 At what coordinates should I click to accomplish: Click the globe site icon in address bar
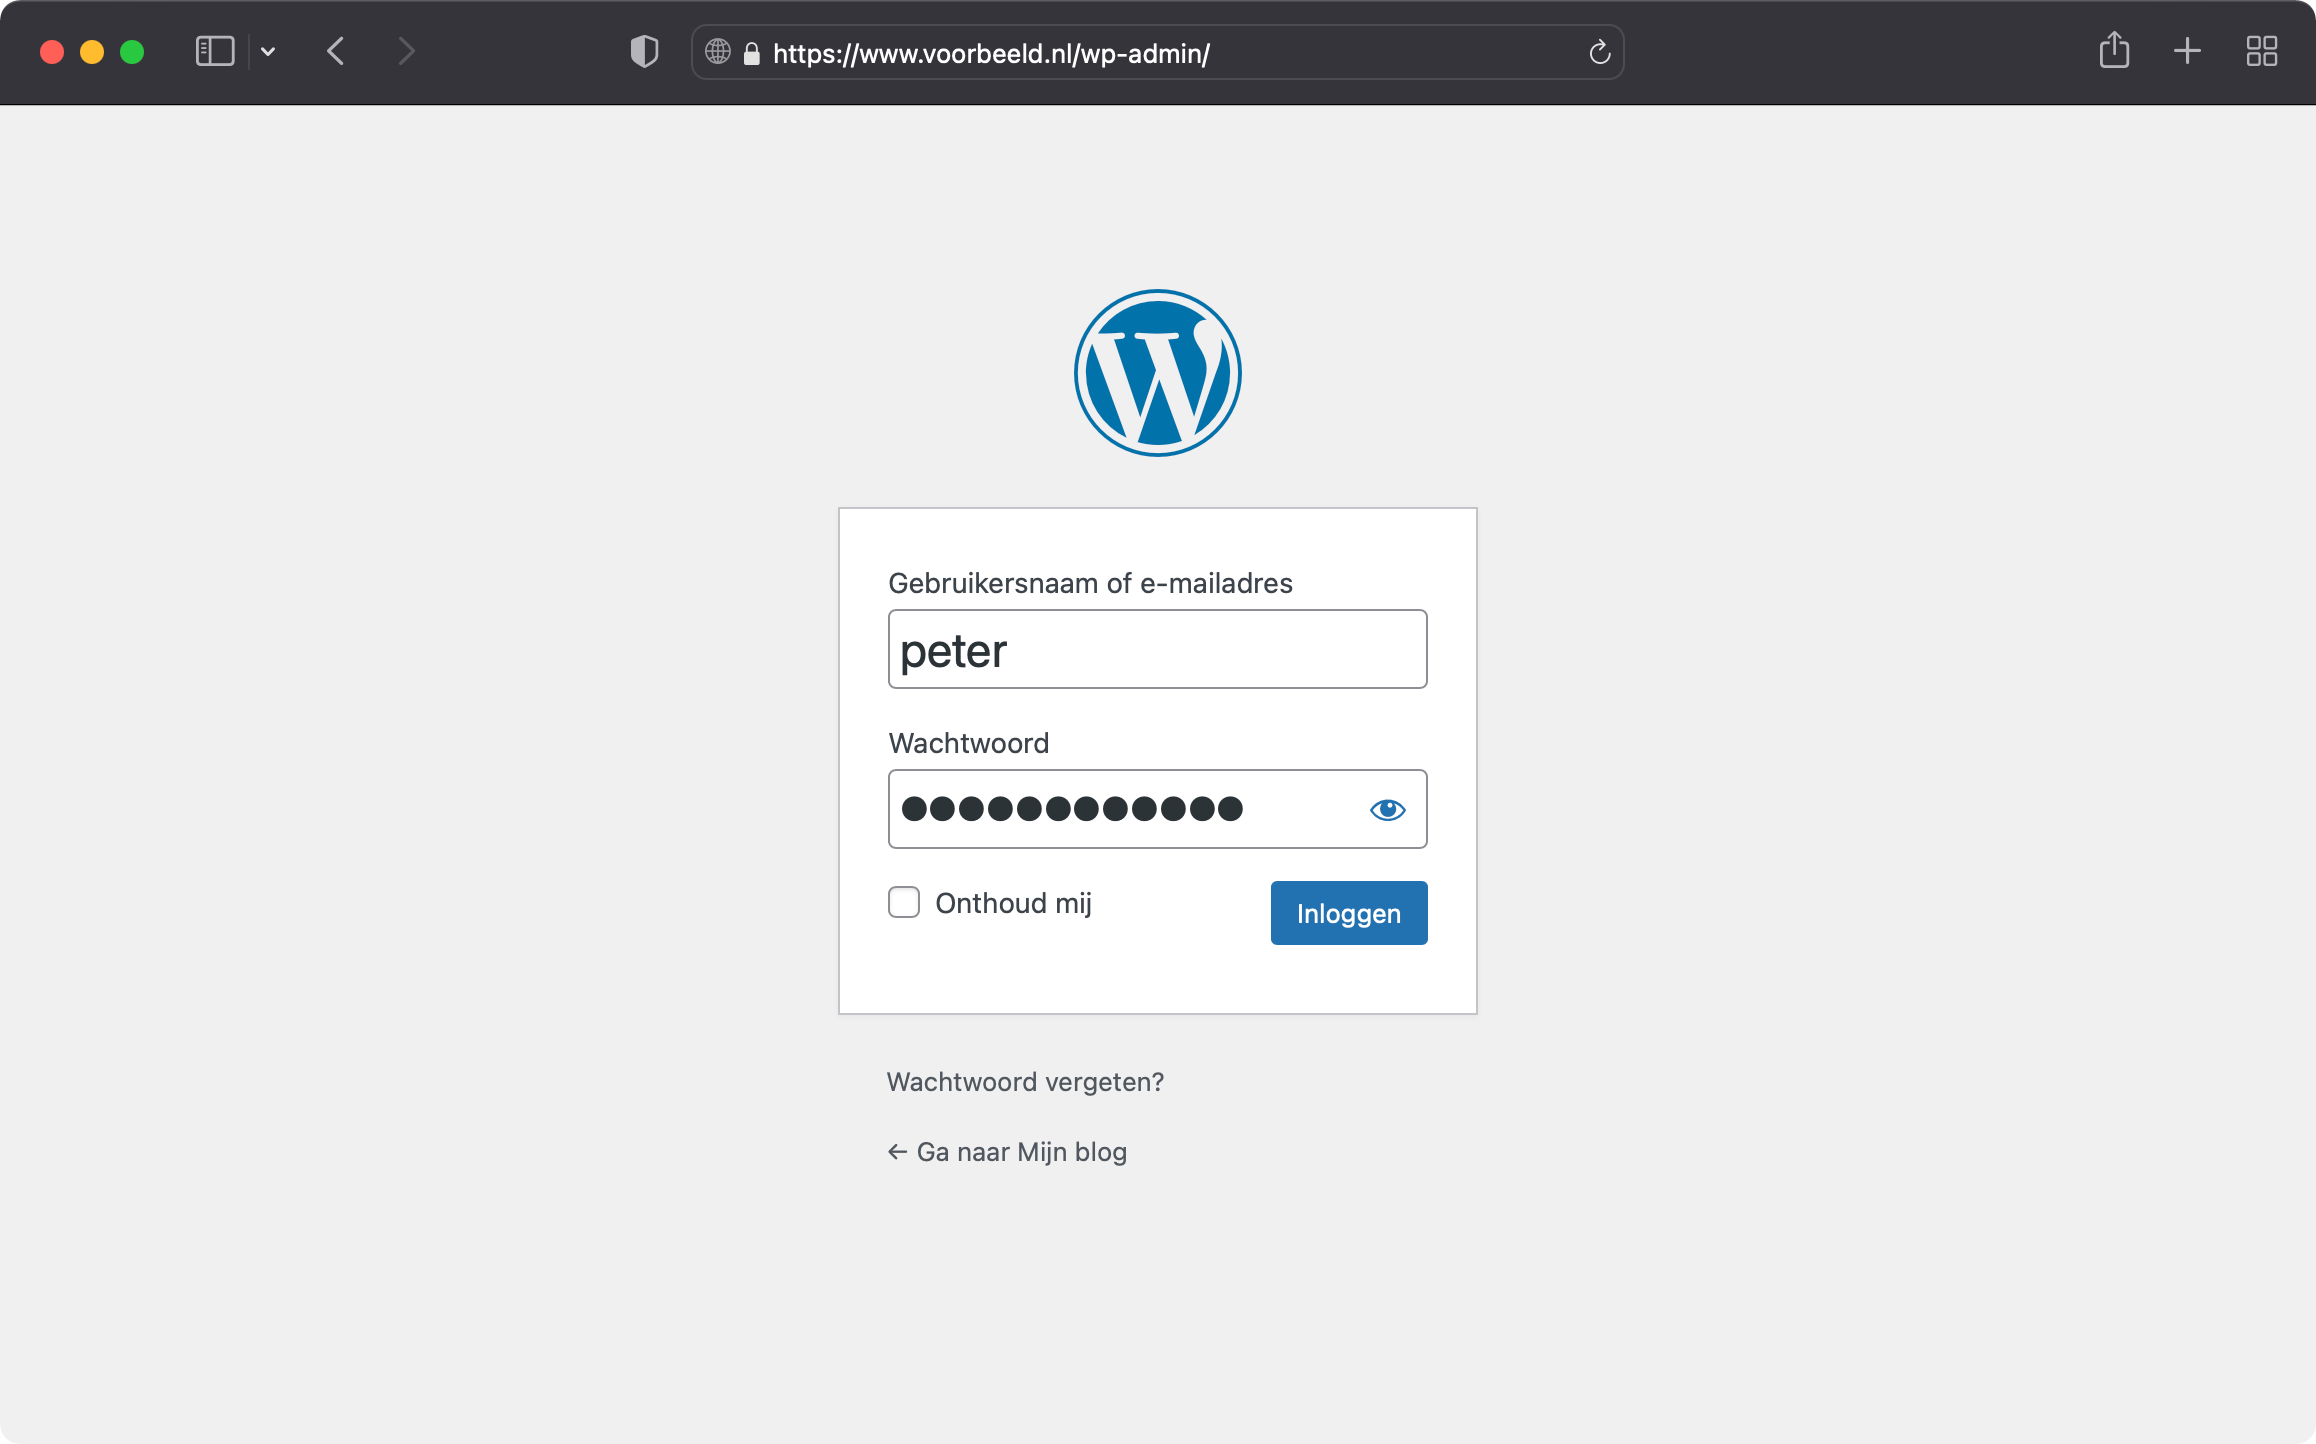718,51
